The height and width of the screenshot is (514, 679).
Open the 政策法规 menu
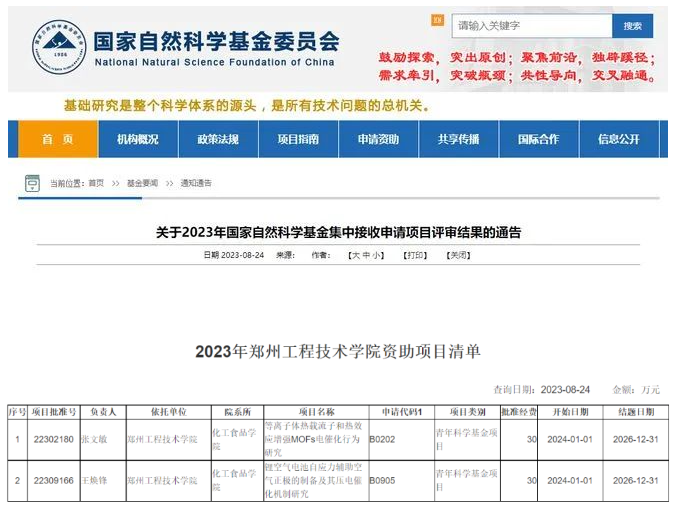(x=218, y=139)
